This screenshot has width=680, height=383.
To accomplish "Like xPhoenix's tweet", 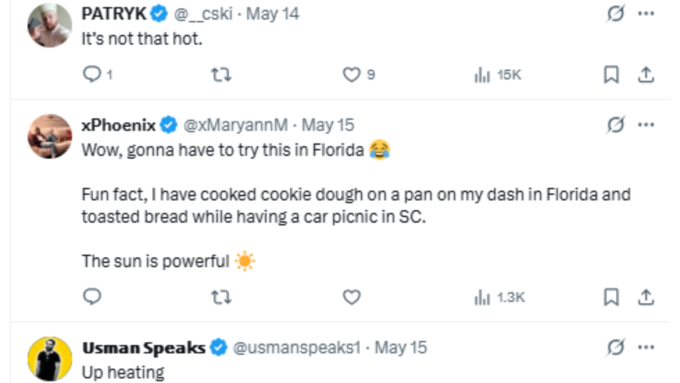I will click(x=351, y=298).
